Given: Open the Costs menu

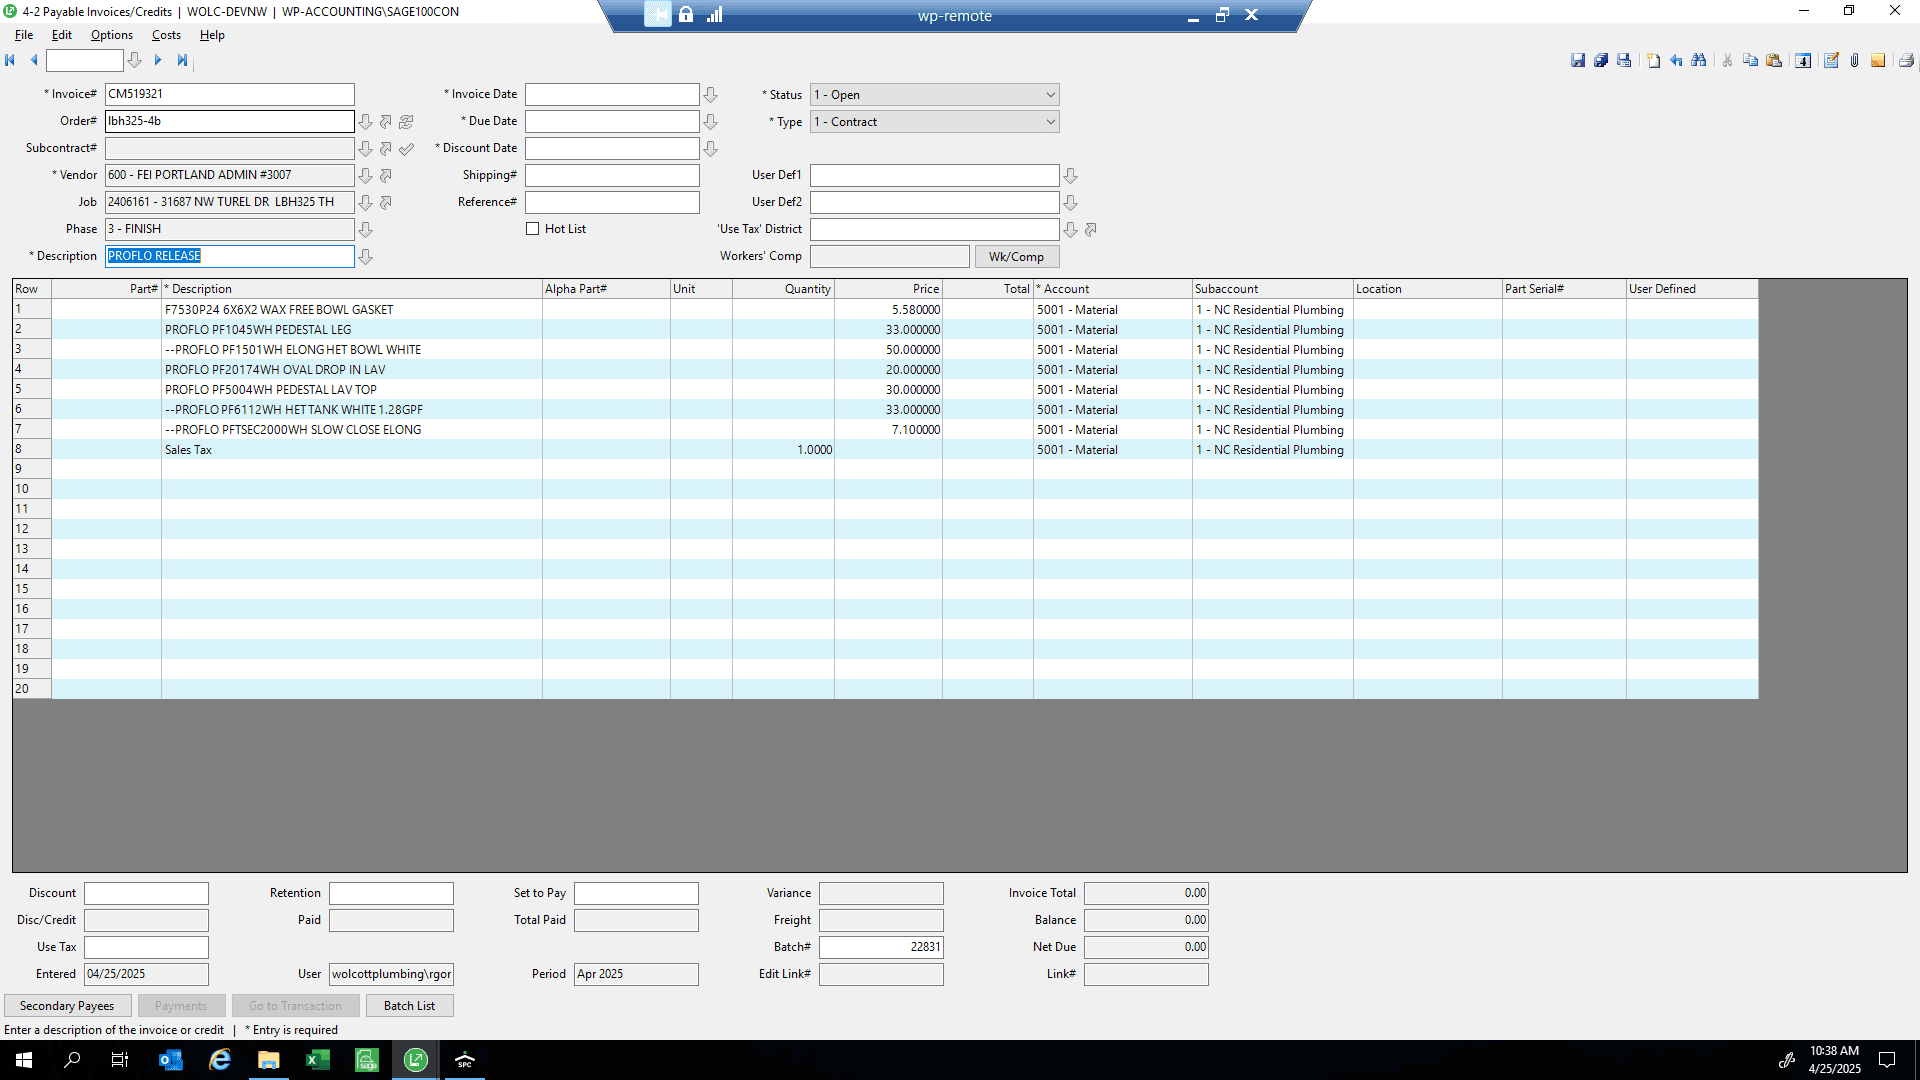Looking at the screenshot, I should point(166,35).
